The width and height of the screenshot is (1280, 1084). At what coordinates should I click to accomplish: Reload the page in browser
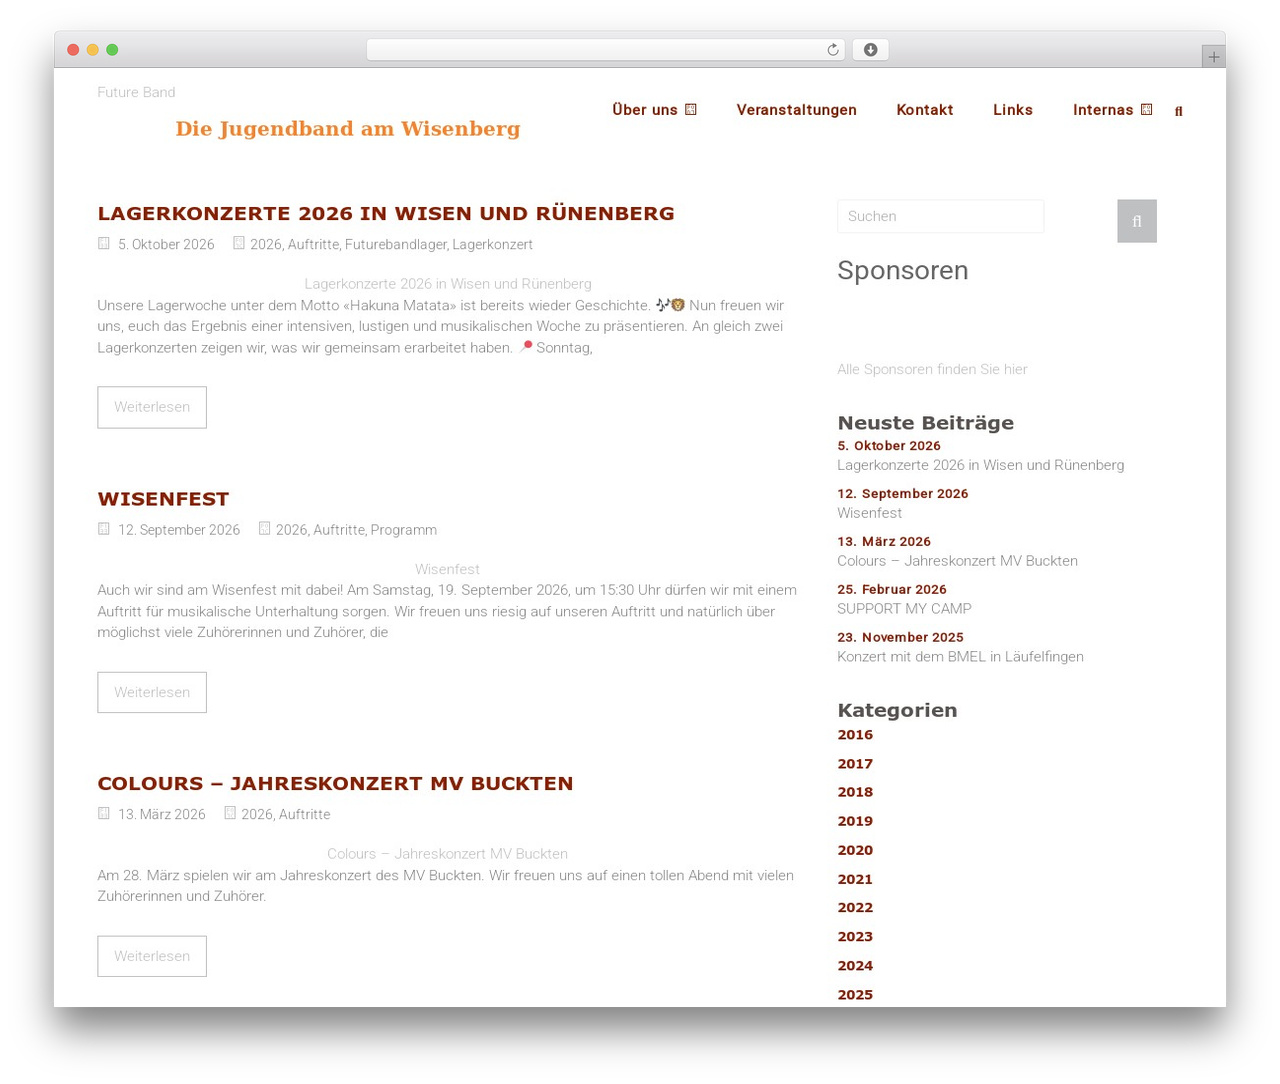click(x=832, y=50)
